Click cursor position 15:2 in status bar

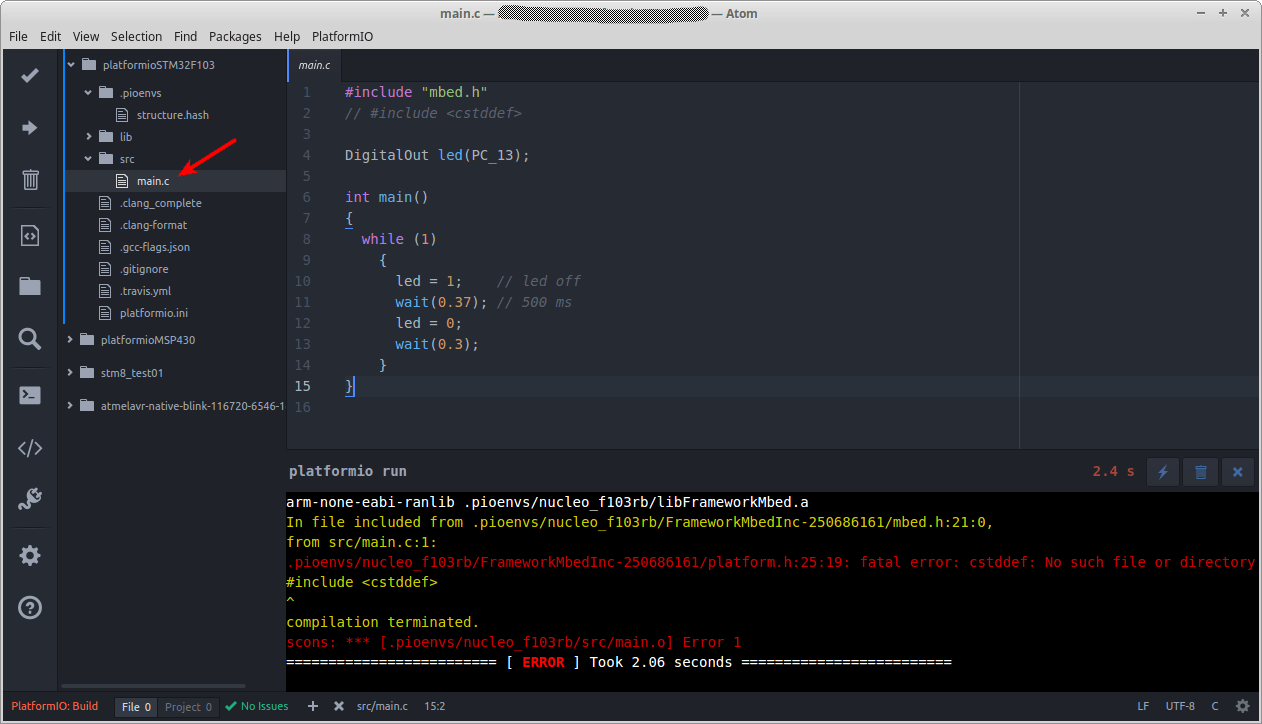435,706
